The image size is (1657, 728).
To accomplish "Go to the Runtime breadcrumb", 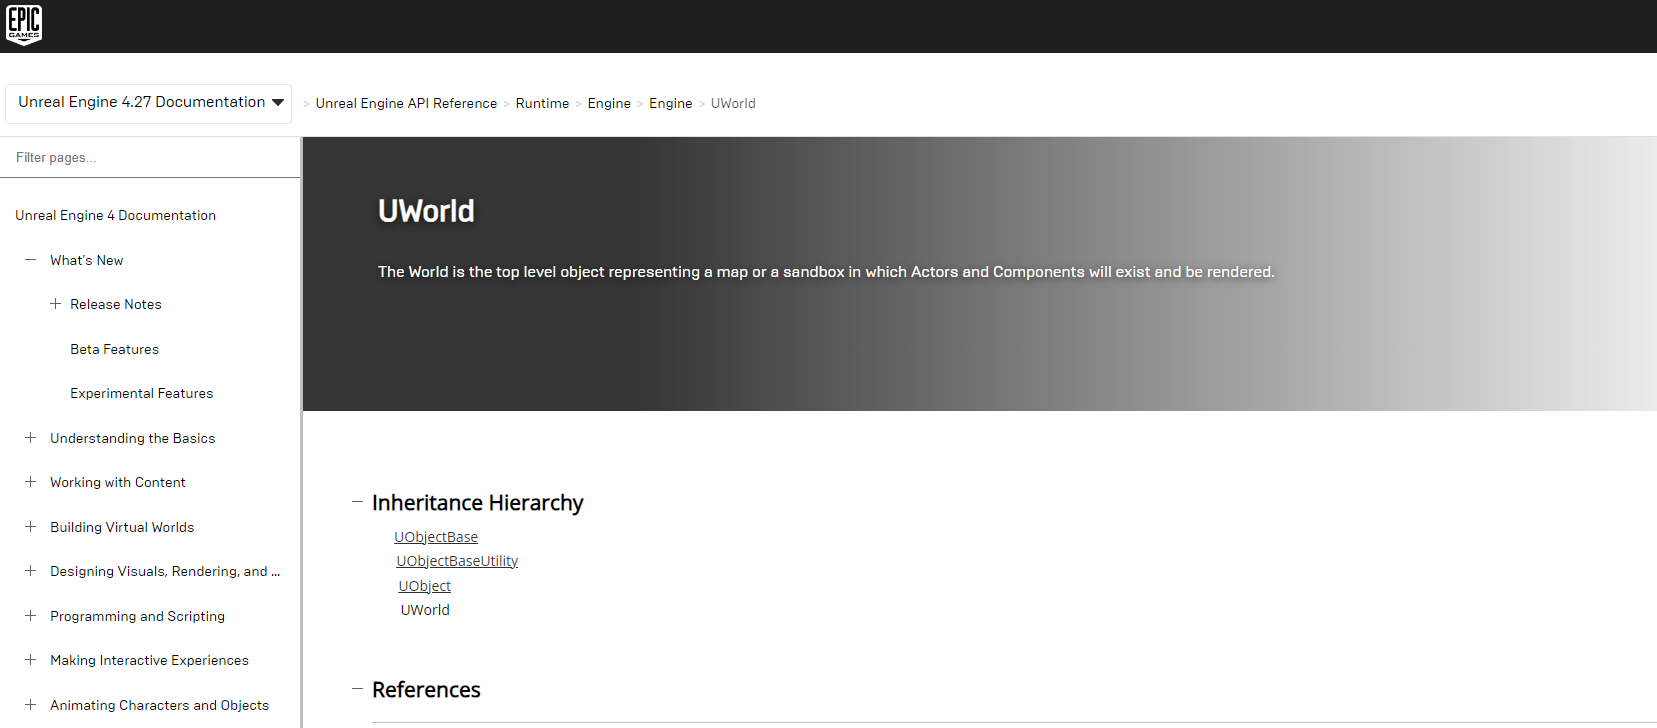I will click(542, 103).
